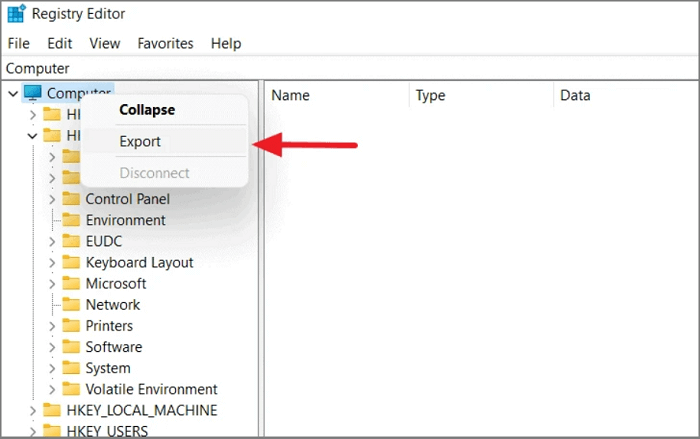Click the address bar showing Computer
This screenshot has width=700, height=439.
350,68
